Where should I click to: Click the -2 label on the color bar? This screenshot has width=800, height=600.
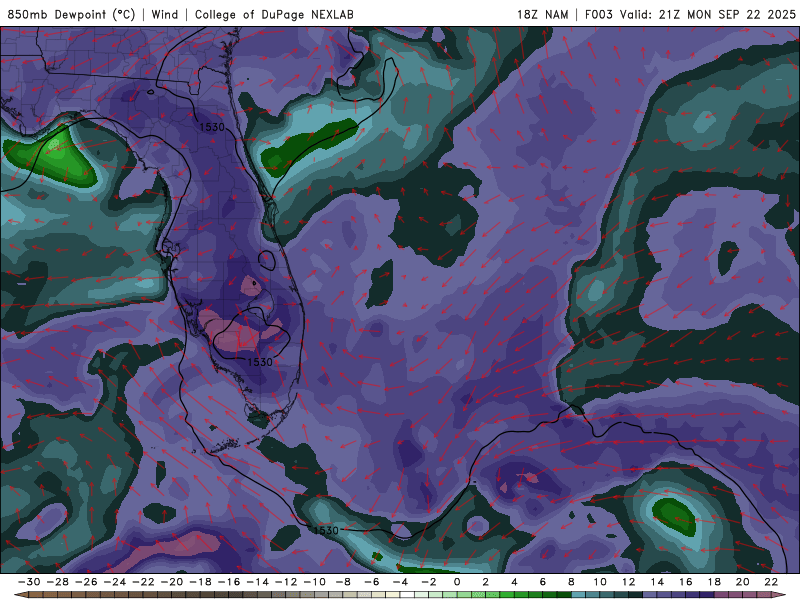[x=429, y=582]
